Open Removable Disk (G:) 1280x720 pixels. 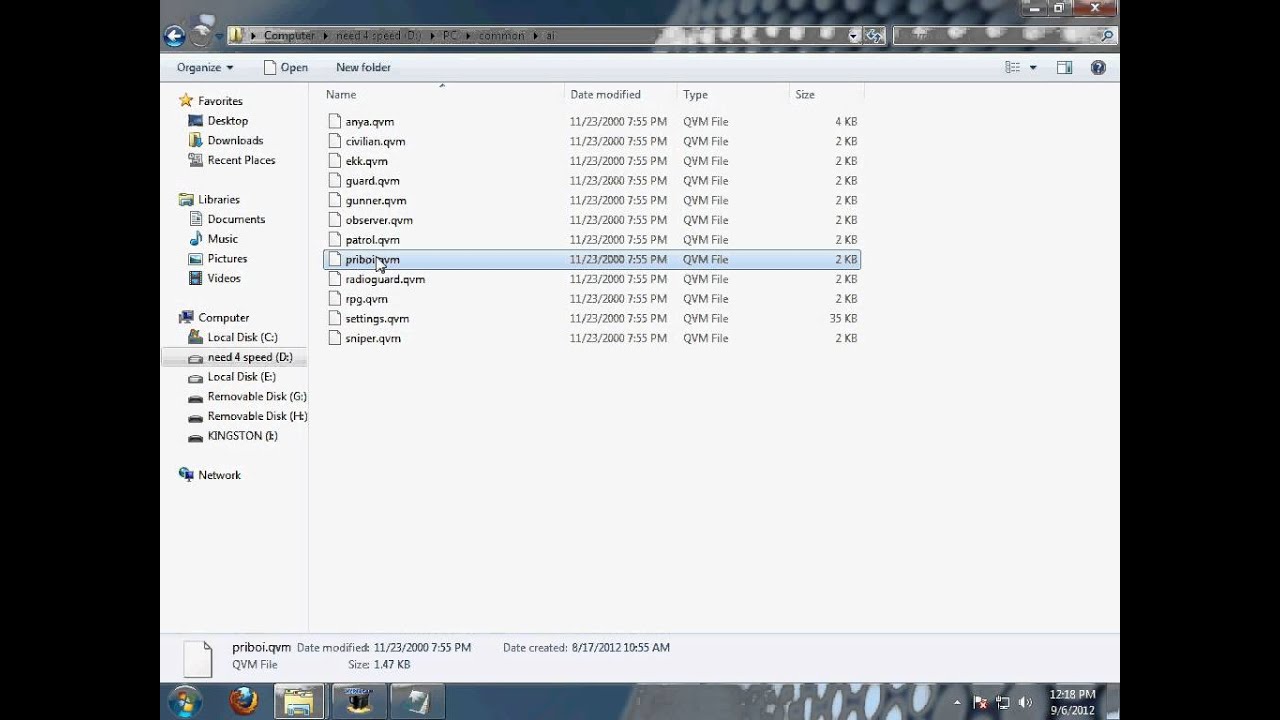pyautogui.click(x=257, y=396)
